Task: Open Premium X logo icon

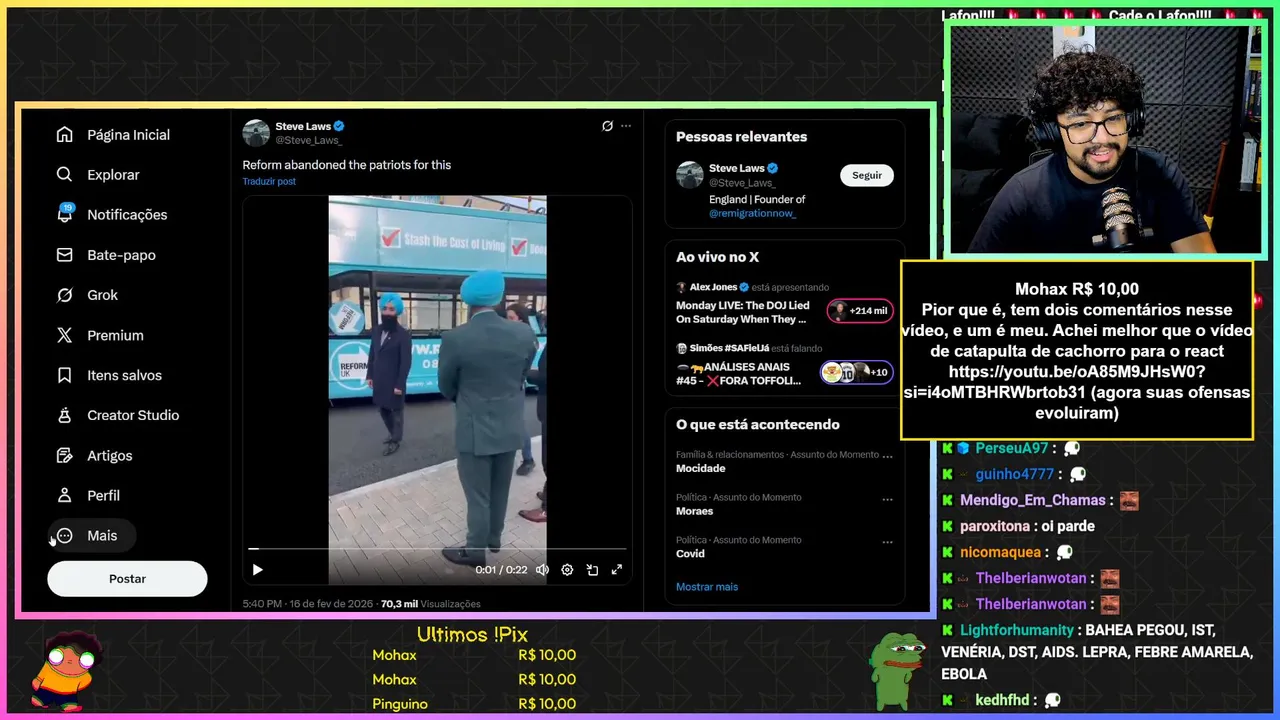Action: pos(65,335)
